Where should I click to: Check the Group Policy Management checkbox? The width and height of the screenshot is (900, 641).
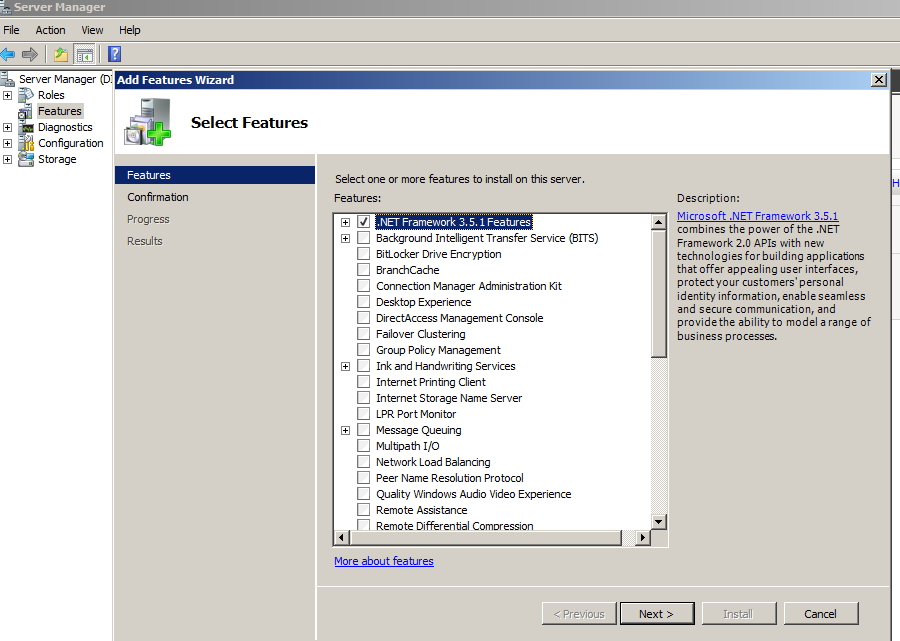(363, 350)
